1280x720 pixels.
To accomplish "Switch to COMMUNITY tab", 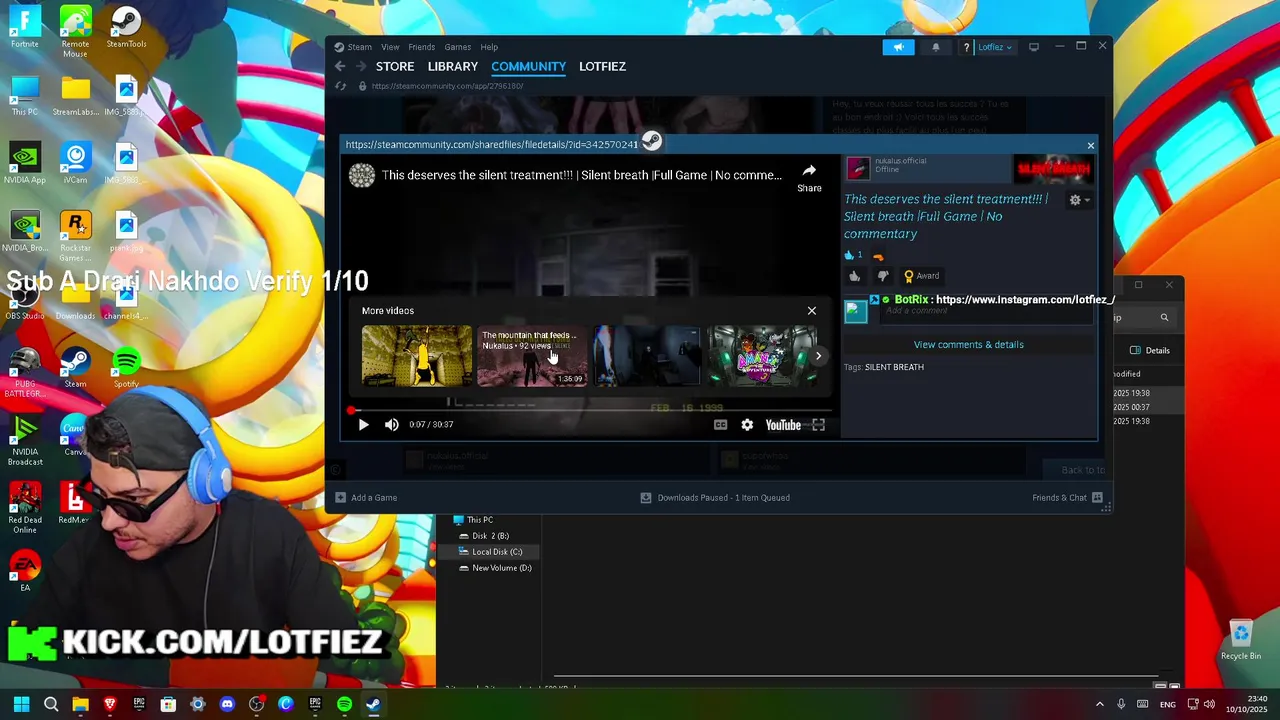I will click(528, 67).
